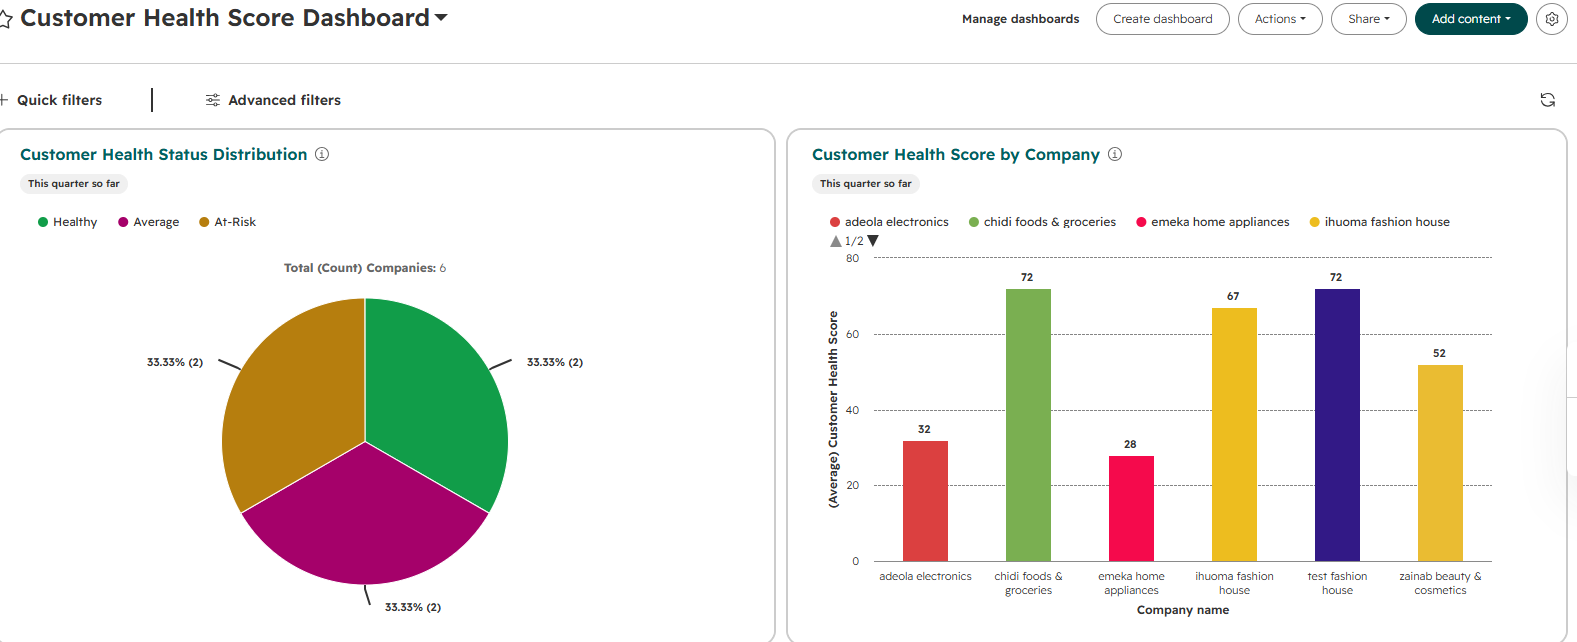The height and width of the screenshot is (642, 1577).
Task: Toggle ihuoma fashion house legend item
Action: [x=1379, y=222]
